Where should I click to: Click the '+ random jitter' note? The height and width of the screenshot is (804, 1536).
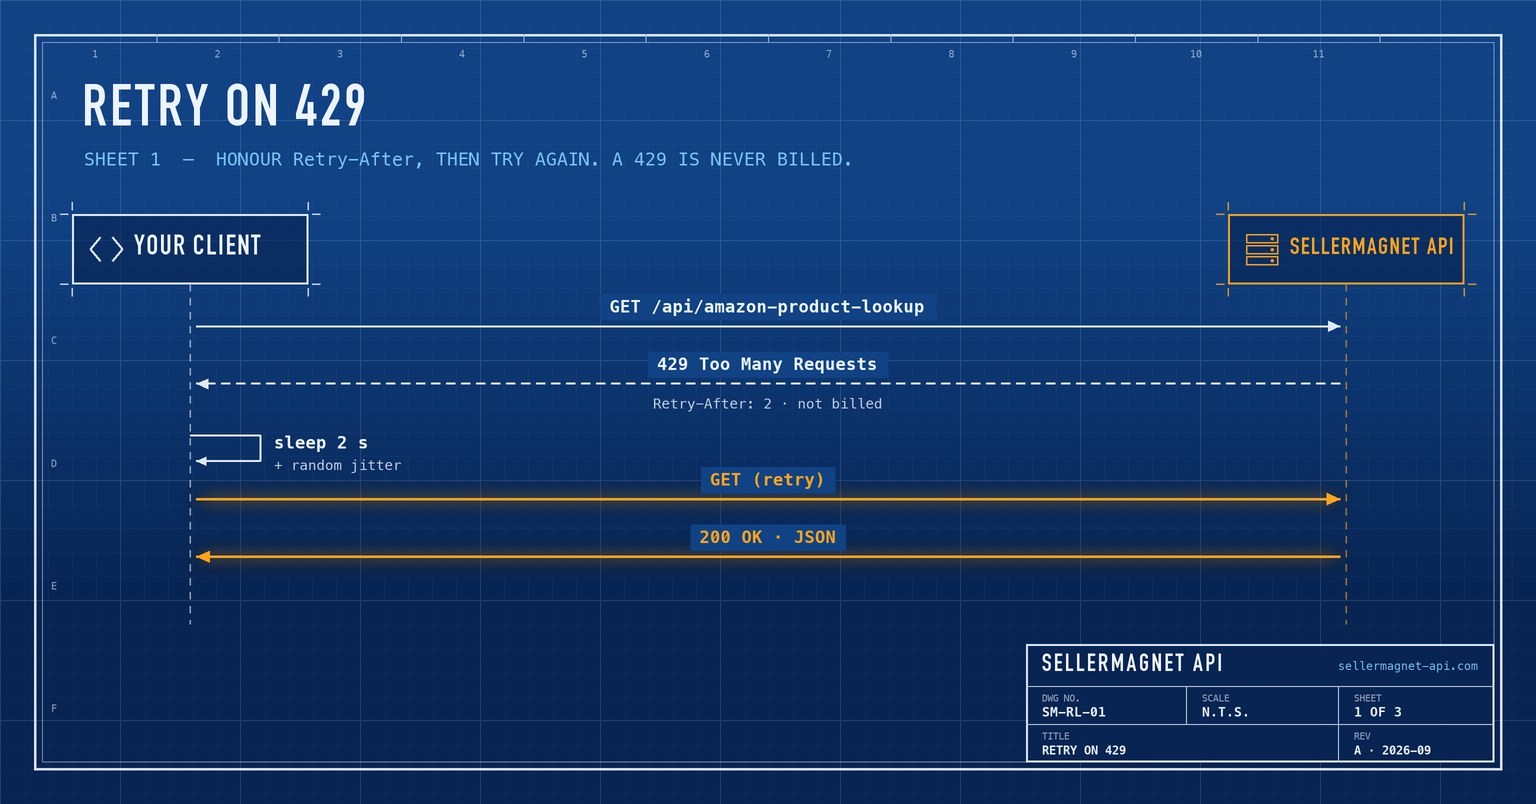pyautogui.click(x=337, y=465)
